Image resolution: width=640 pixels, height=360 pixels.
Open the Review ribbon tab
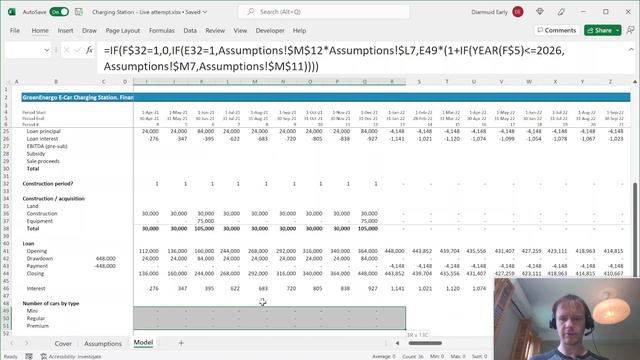215,31
